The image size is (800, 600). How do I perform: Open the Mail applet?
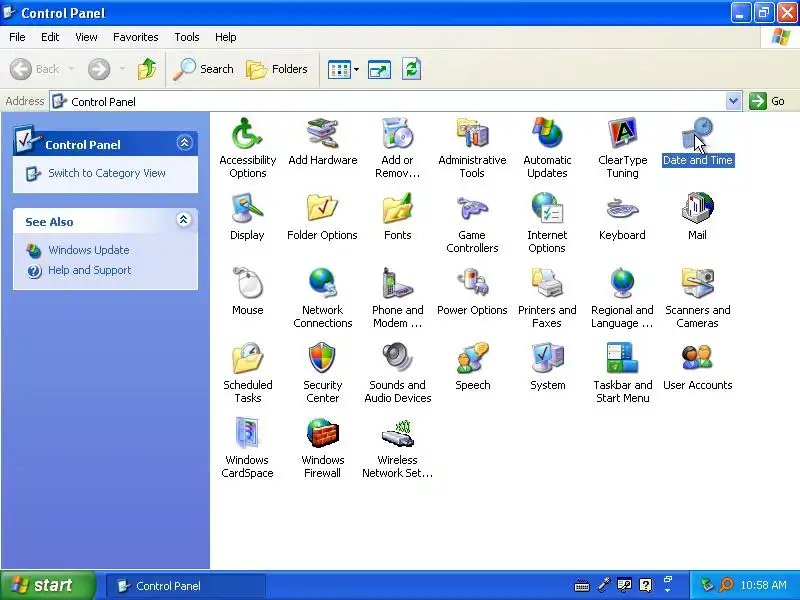pyautogui.click(x=697, y=217)
